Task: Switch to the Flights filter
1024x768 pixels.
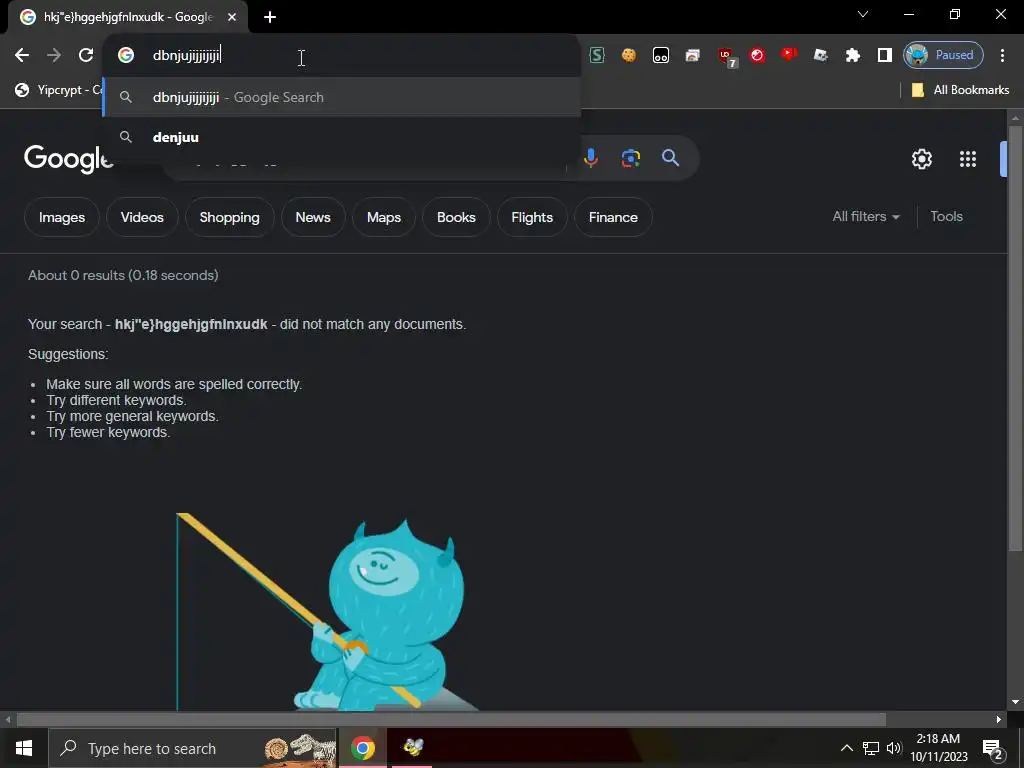Action: [x=532, y=217]
